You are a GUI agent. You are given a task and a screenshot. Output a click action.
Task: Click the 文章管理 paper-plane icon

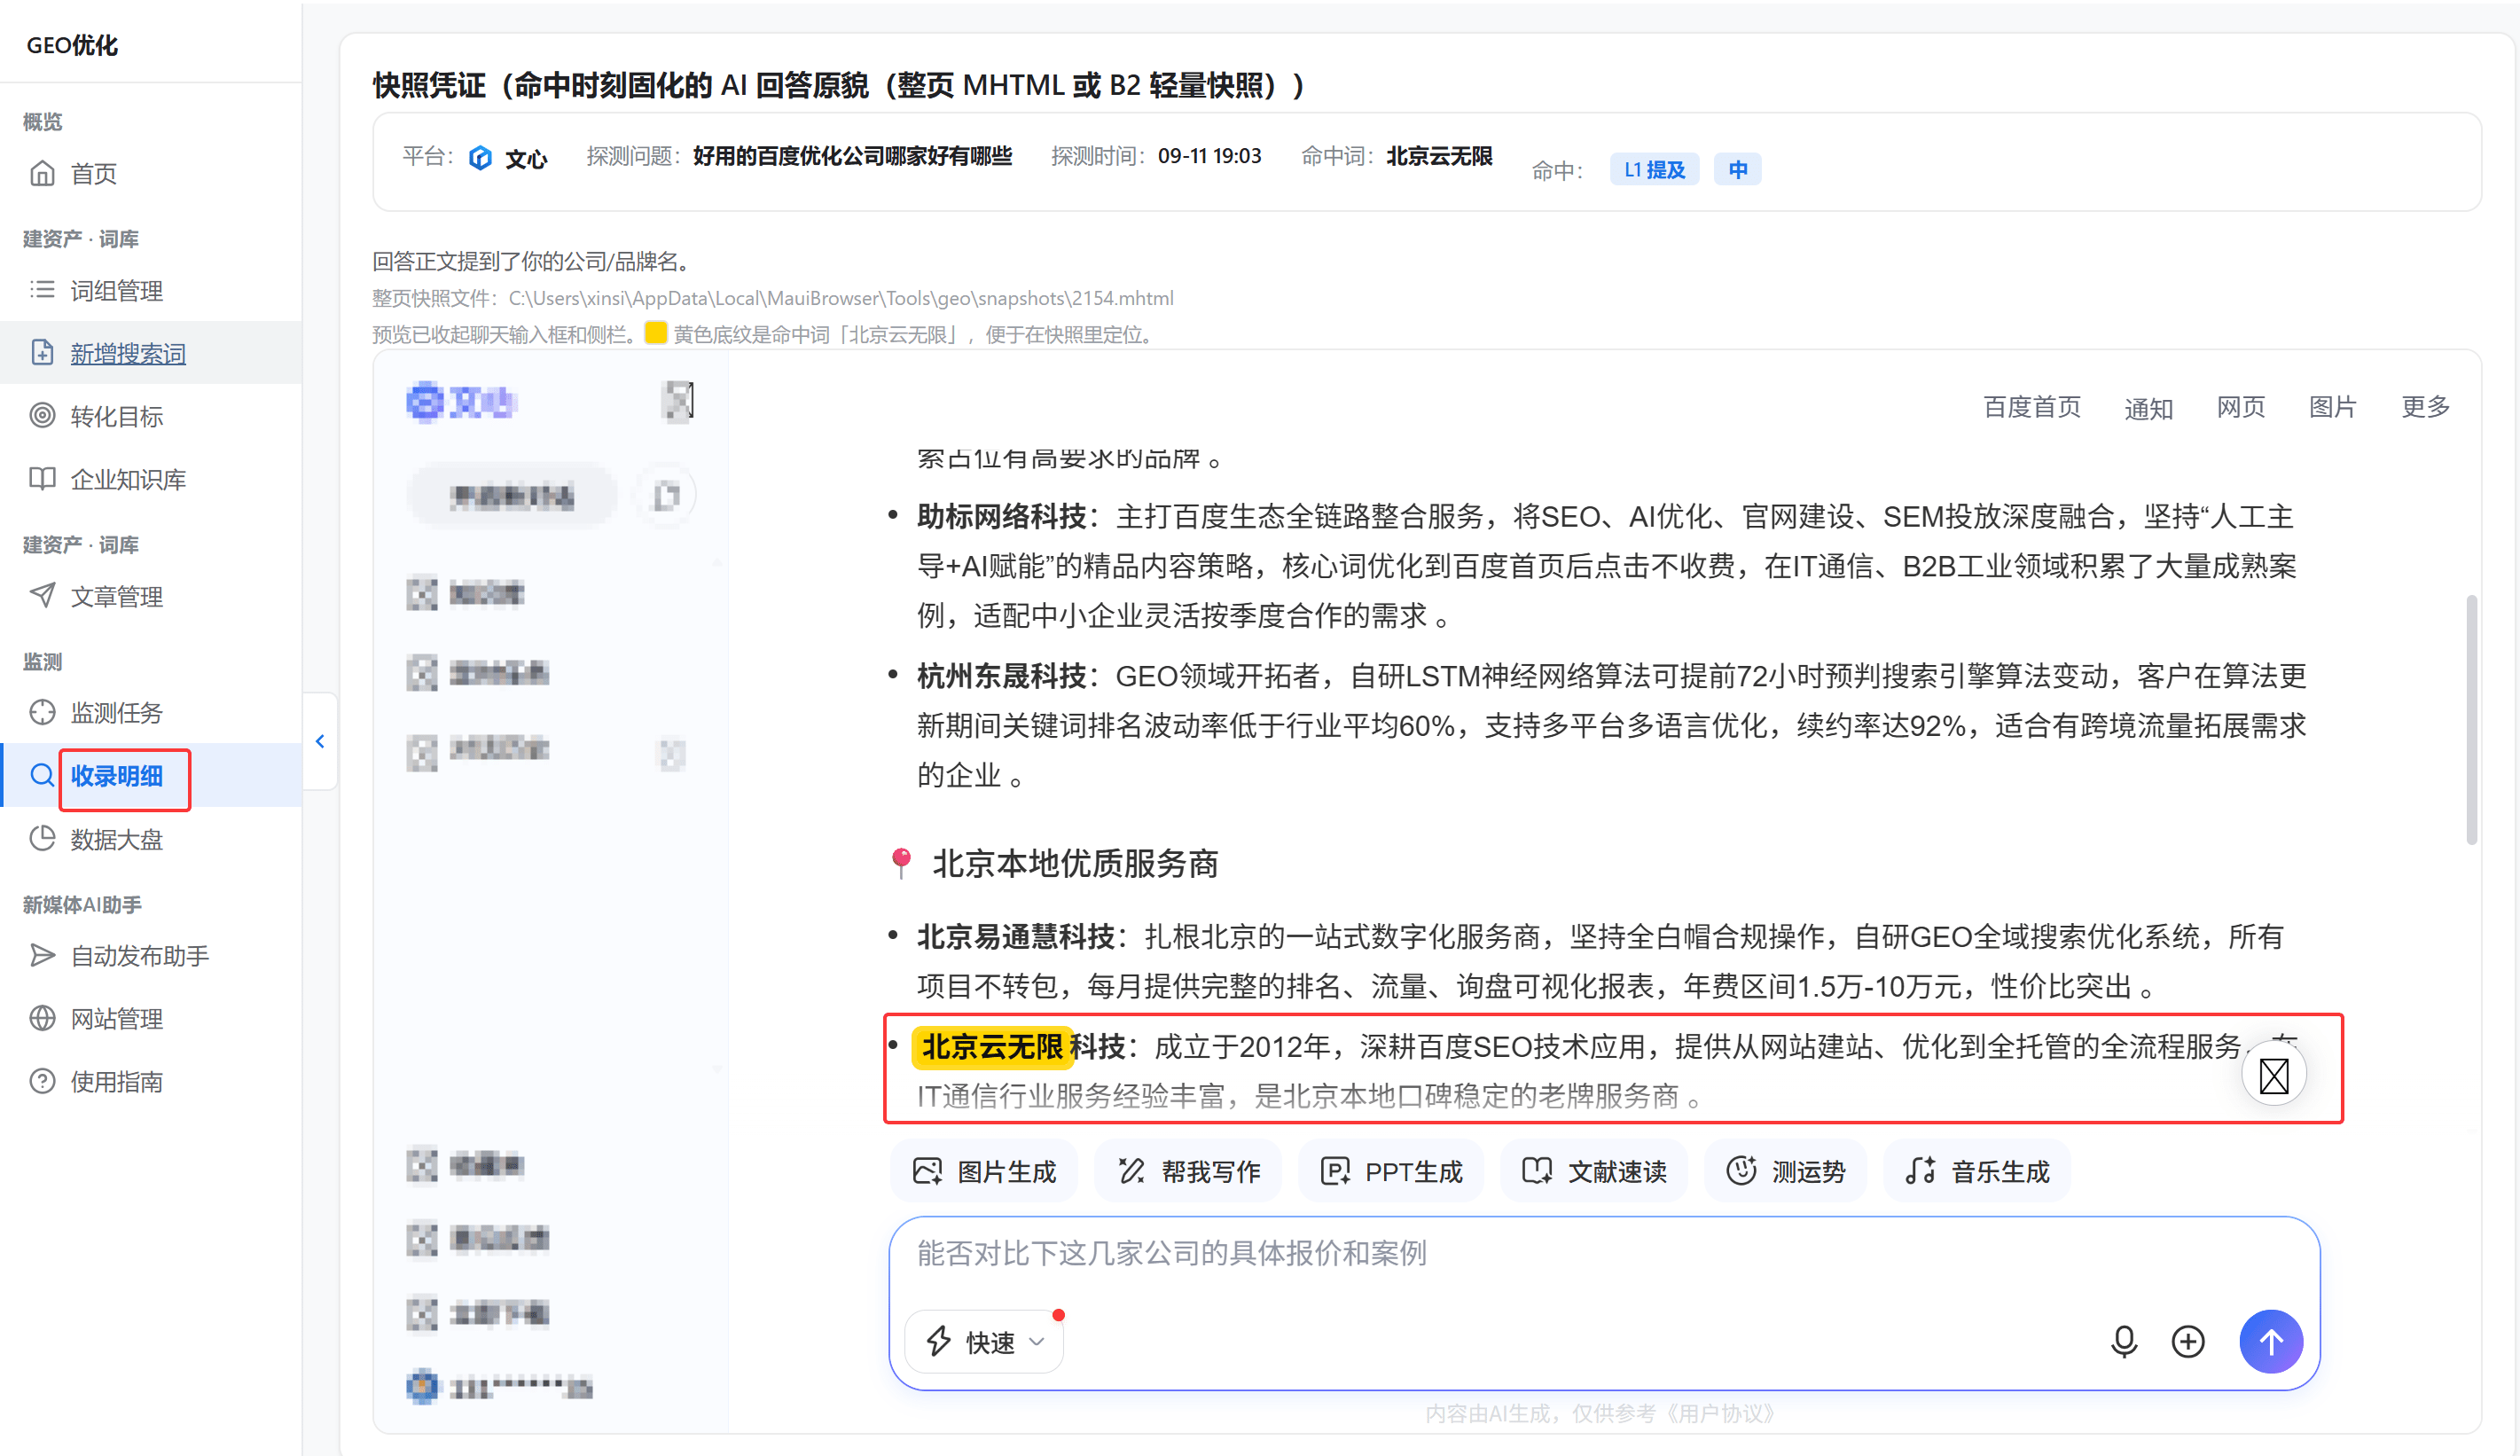(x=42, y=595)
